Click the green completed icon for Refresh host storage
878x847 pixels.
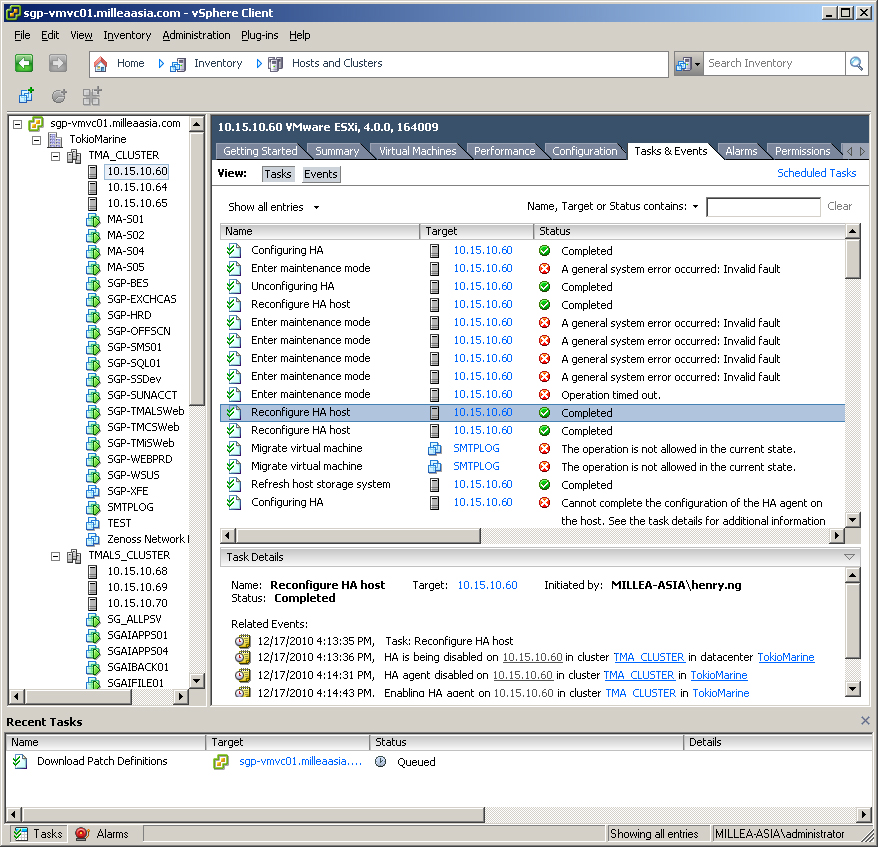tap(544, 485)
